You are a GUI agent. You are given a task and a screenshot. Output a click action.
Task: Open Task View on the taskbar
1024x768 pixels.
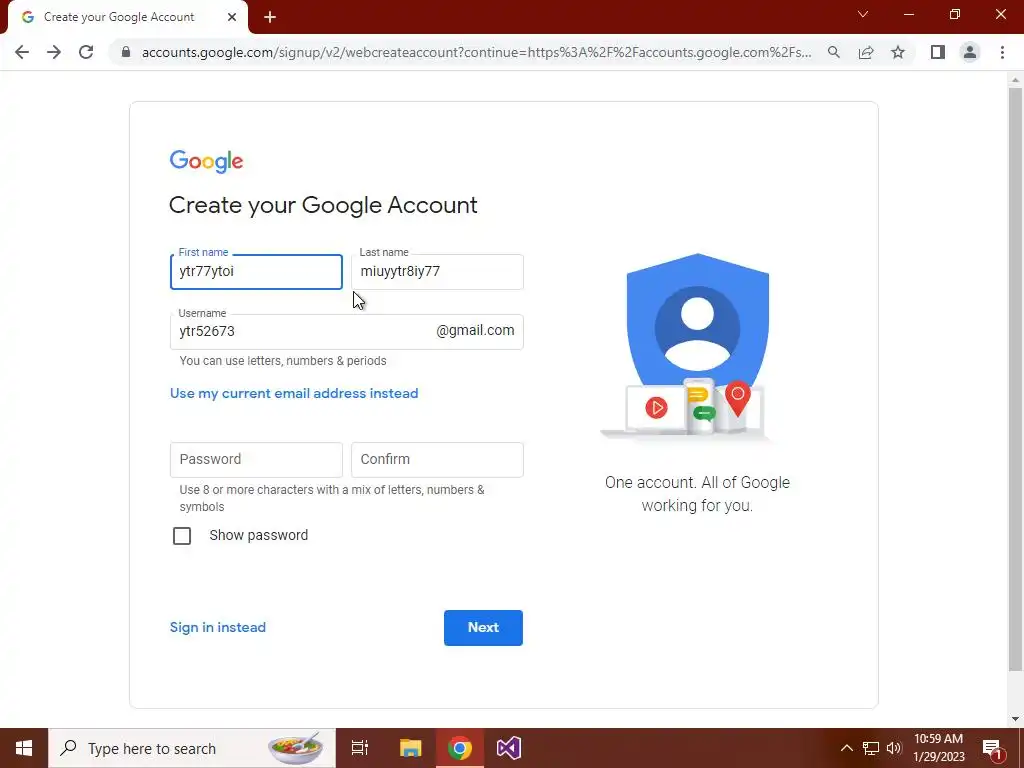(360, 748)
